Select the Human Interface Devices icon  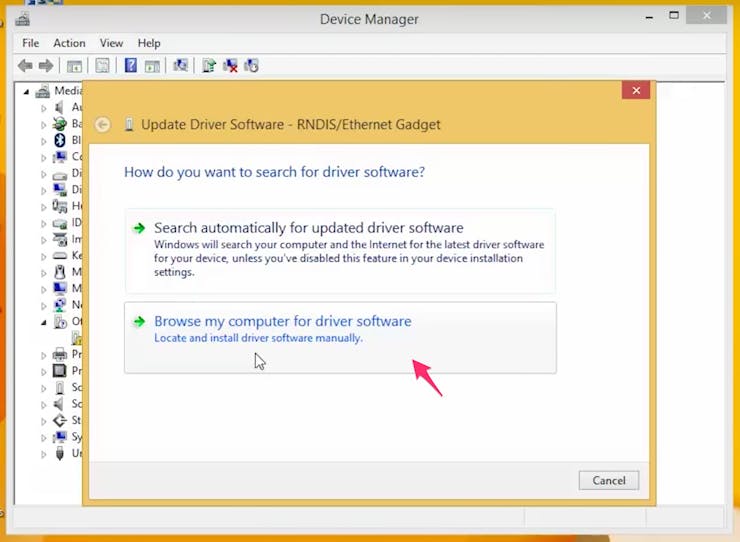[x=59, y=206]
